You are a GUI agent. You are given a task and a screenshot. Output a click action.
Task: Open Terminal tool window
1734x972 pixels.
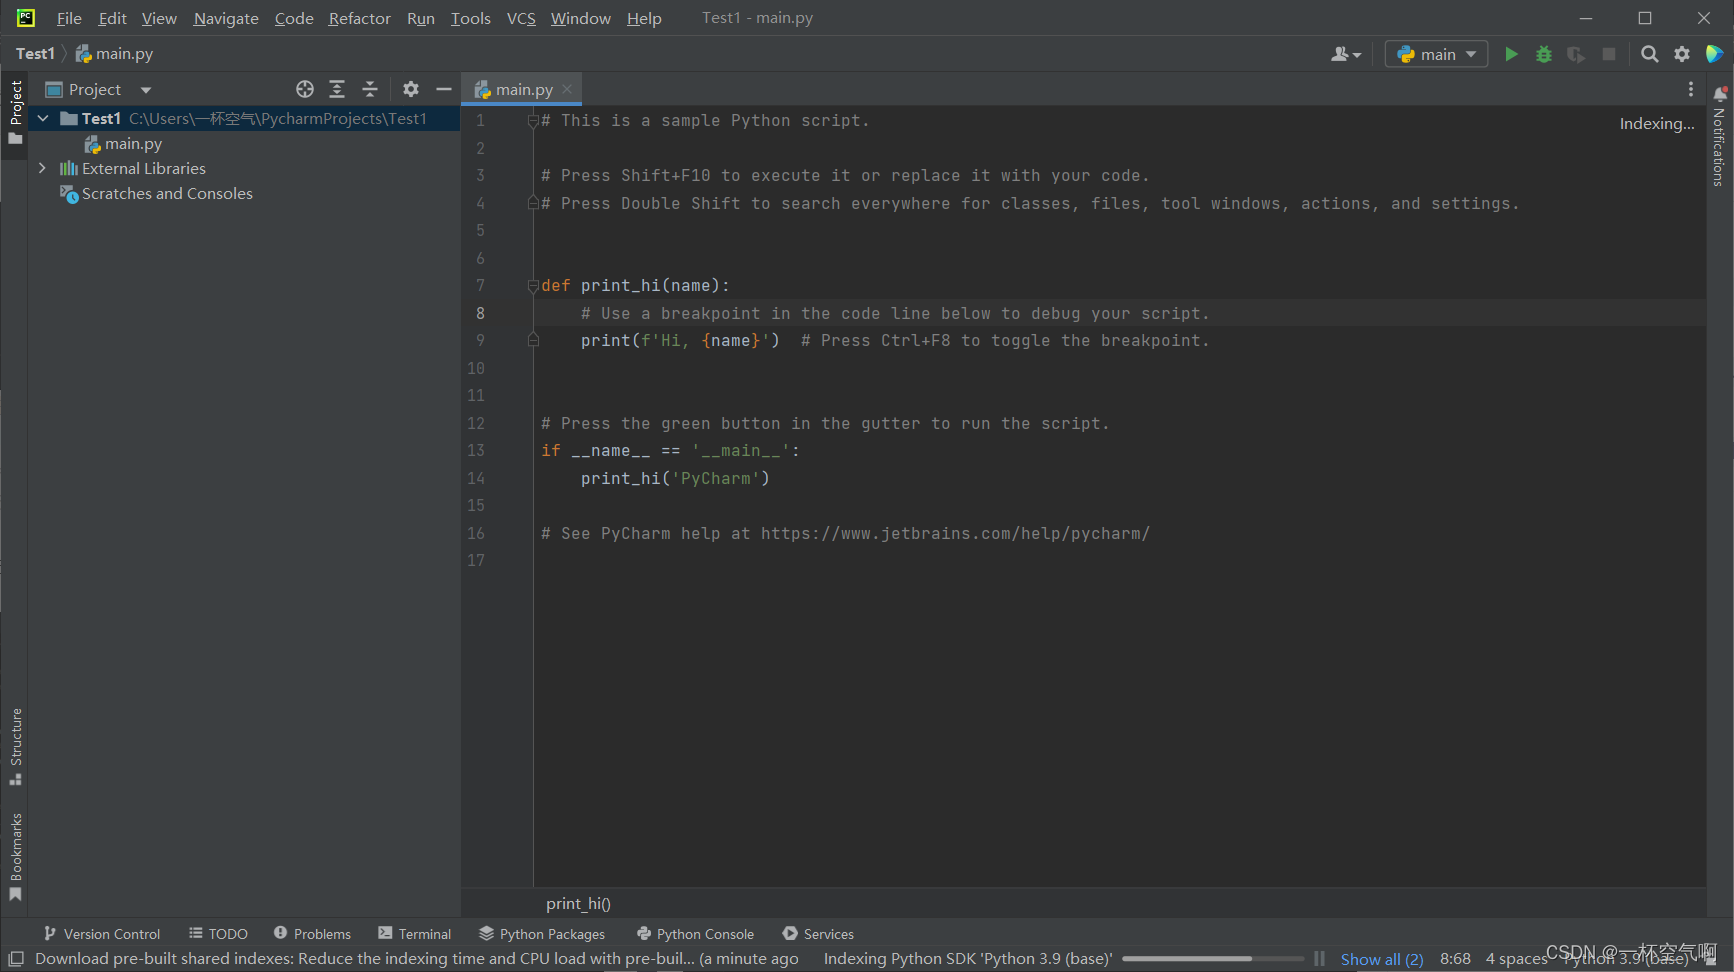pos(414,934)
